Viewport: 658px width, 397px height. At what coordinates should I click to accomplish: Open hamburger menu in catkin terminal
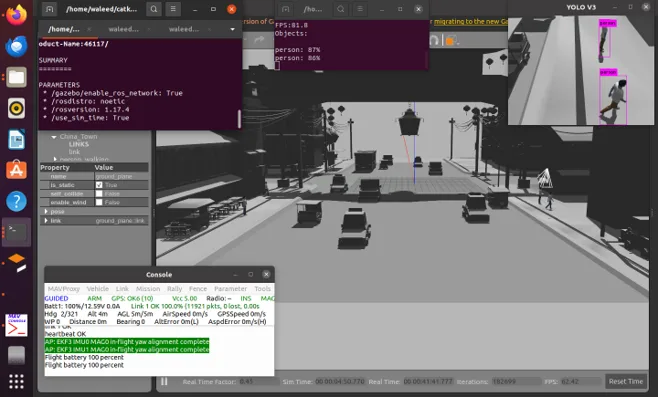(x=173, y=9)
